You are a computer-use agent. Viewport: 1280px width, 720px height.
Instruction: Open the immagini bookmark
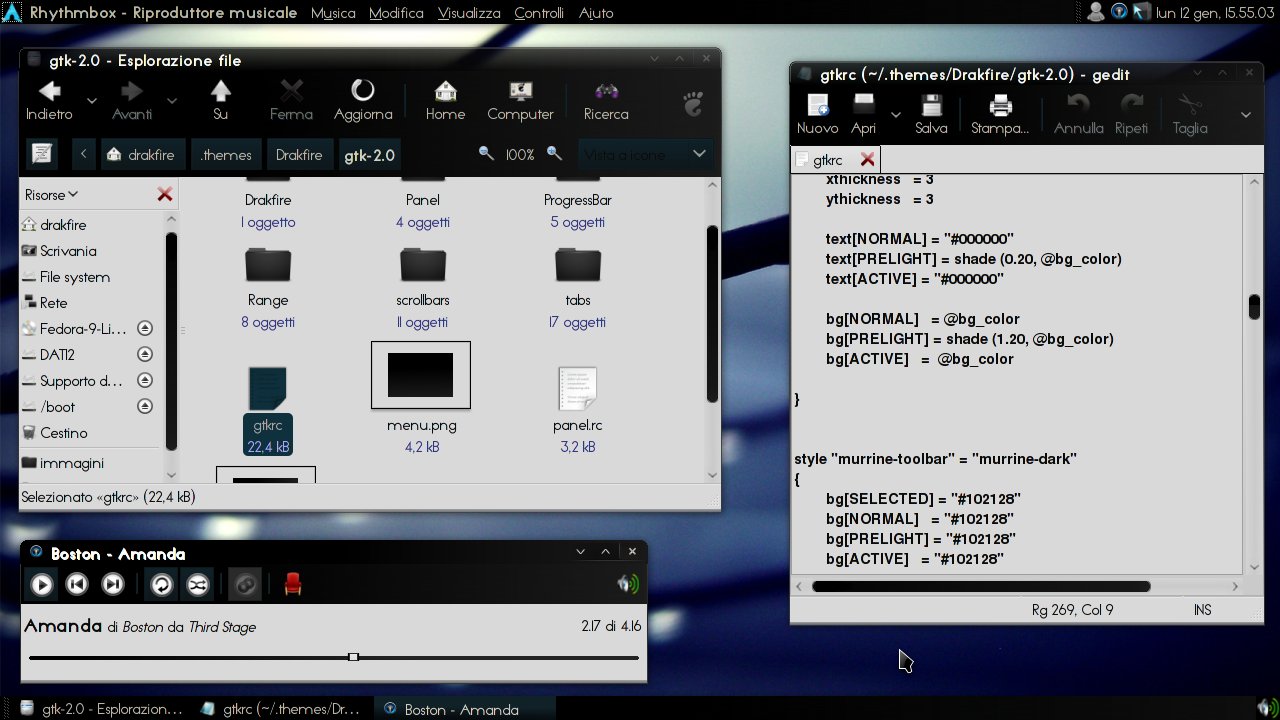(x=62, y=463)
